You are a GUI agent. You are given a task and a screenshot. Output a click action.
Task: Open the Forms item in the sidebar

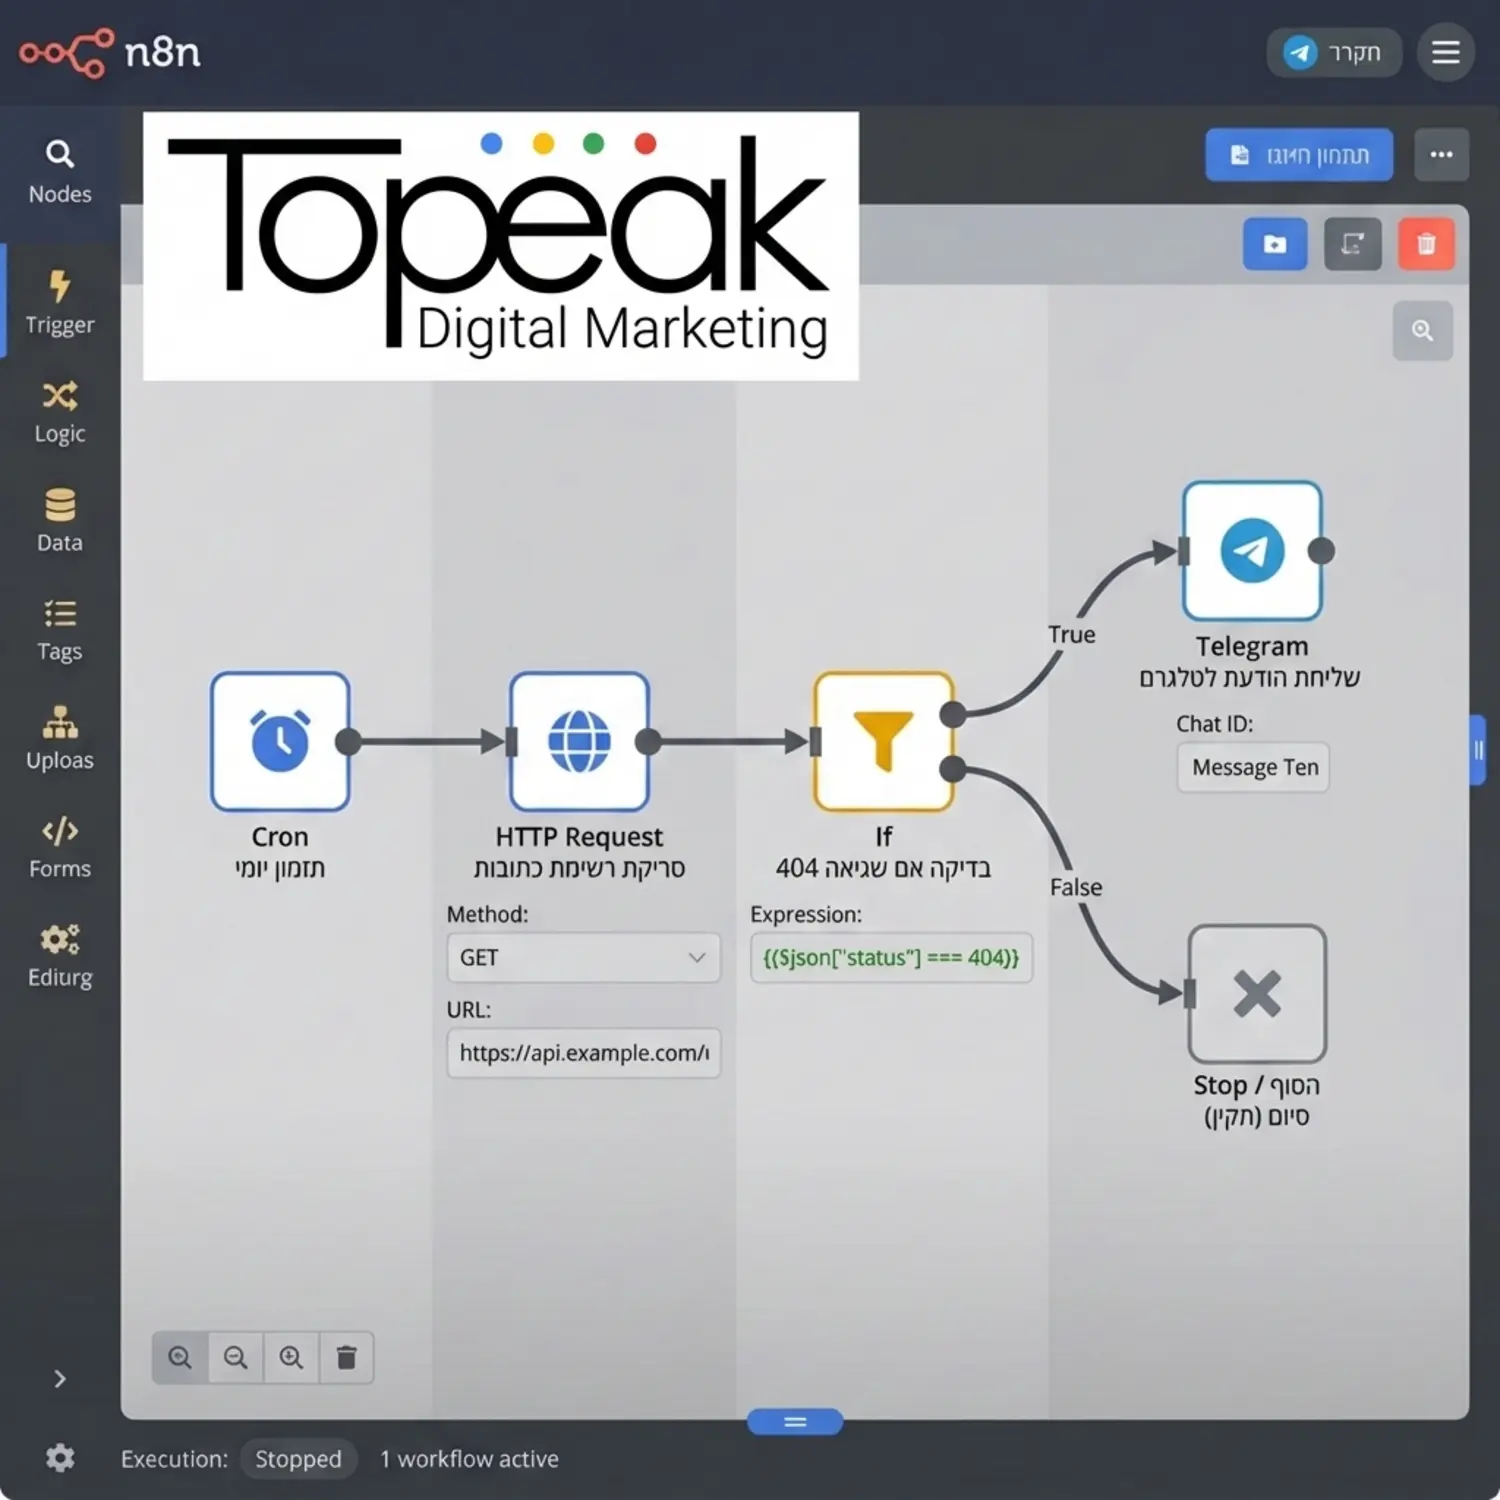tap(60, 847)
